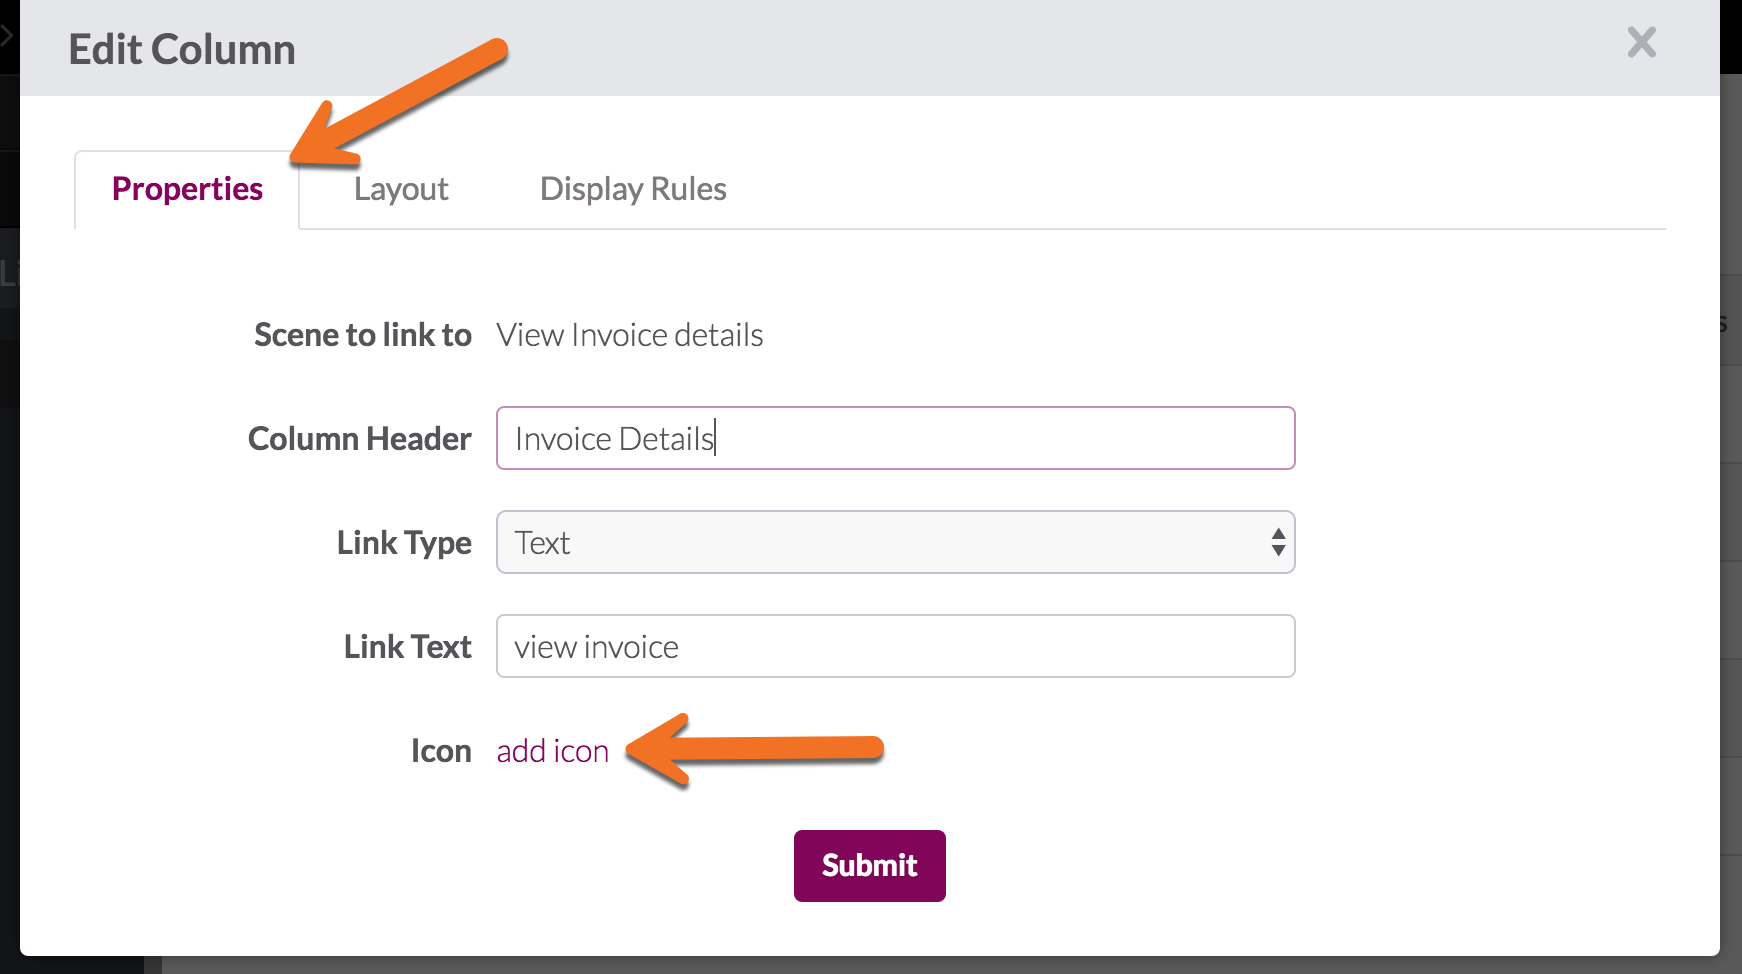Open the Link Type dropdown
This screenshot has width=1742, height=974.
(x=895, y=542)
